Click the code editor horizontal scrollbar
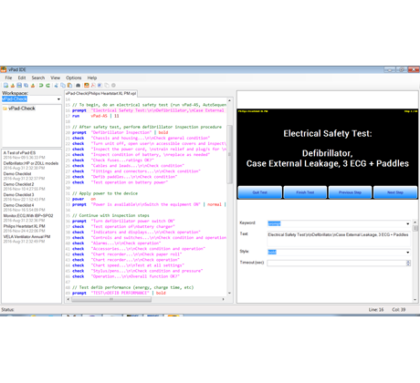The width and height of the screenshot is (420, 383). point(147,299)
